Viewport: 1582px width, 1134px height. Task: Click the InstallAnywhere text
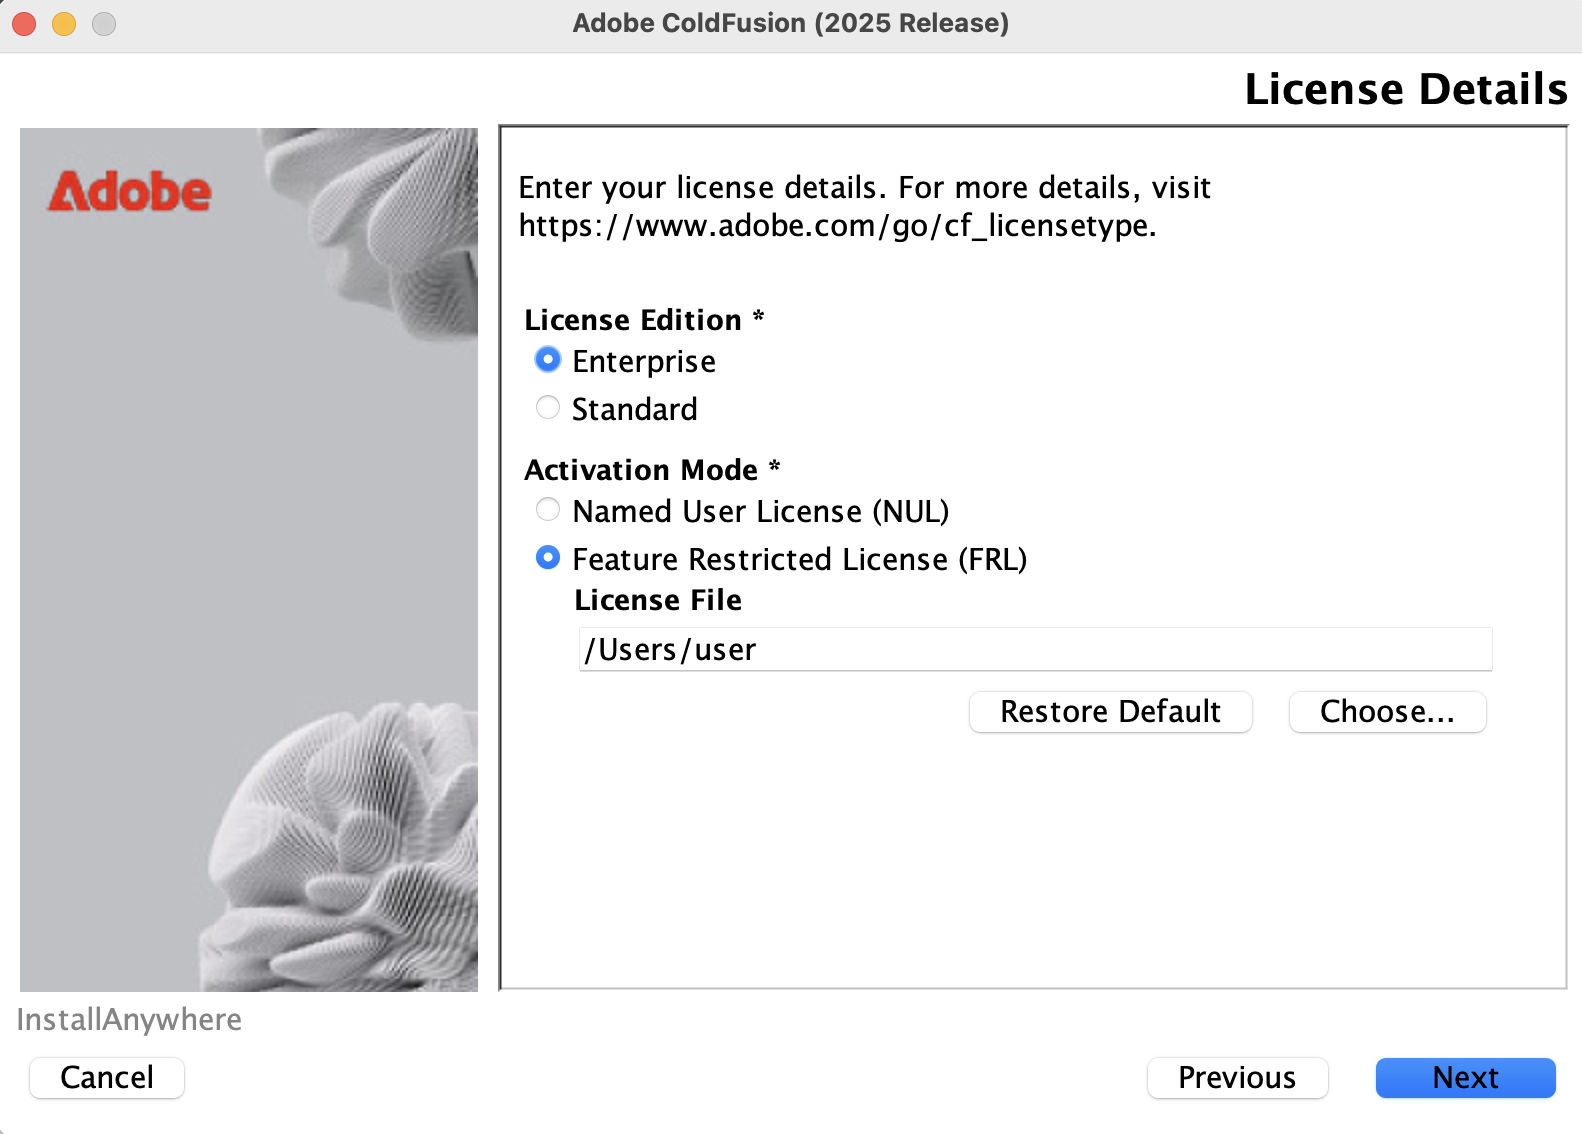point(129,1020)
